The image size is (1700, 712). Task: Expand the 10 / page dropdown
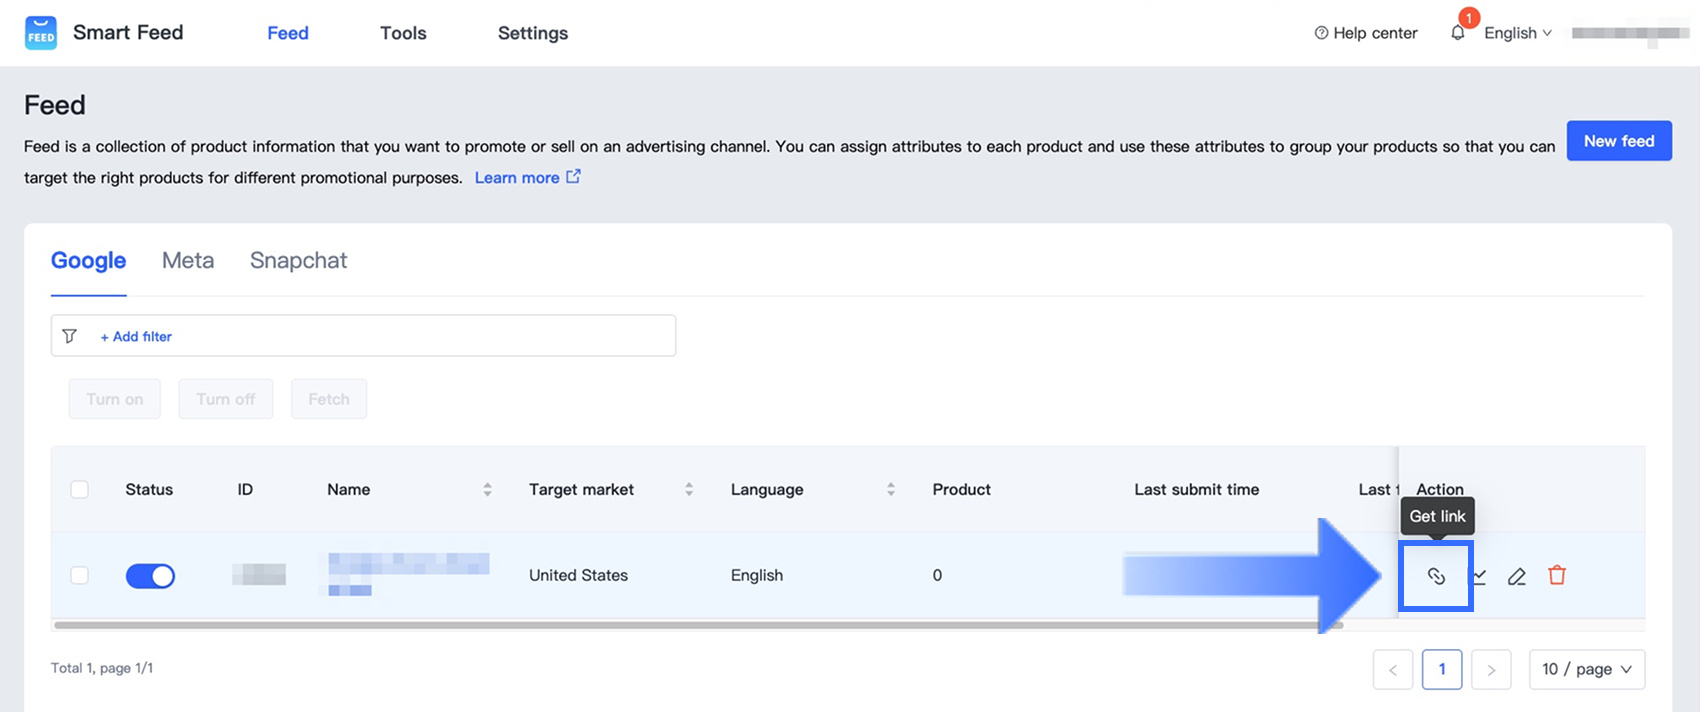click(x=1586, y=669)
